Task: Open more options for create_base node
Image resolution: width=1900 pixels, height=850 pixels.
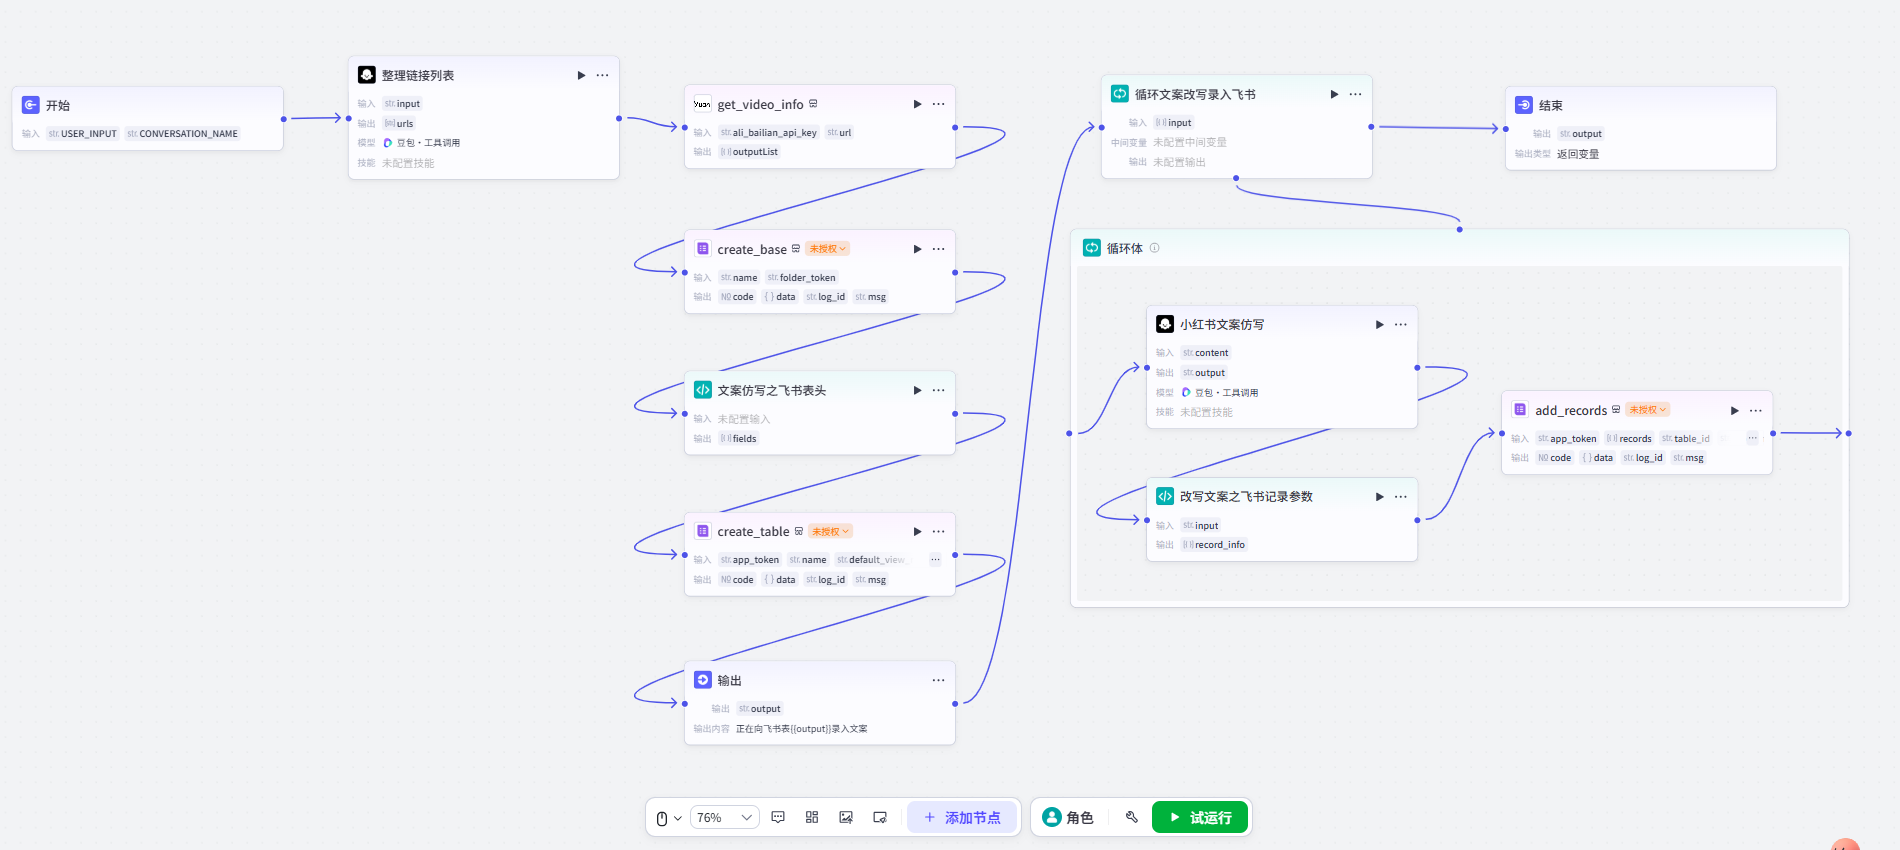Action: [938, 249]
